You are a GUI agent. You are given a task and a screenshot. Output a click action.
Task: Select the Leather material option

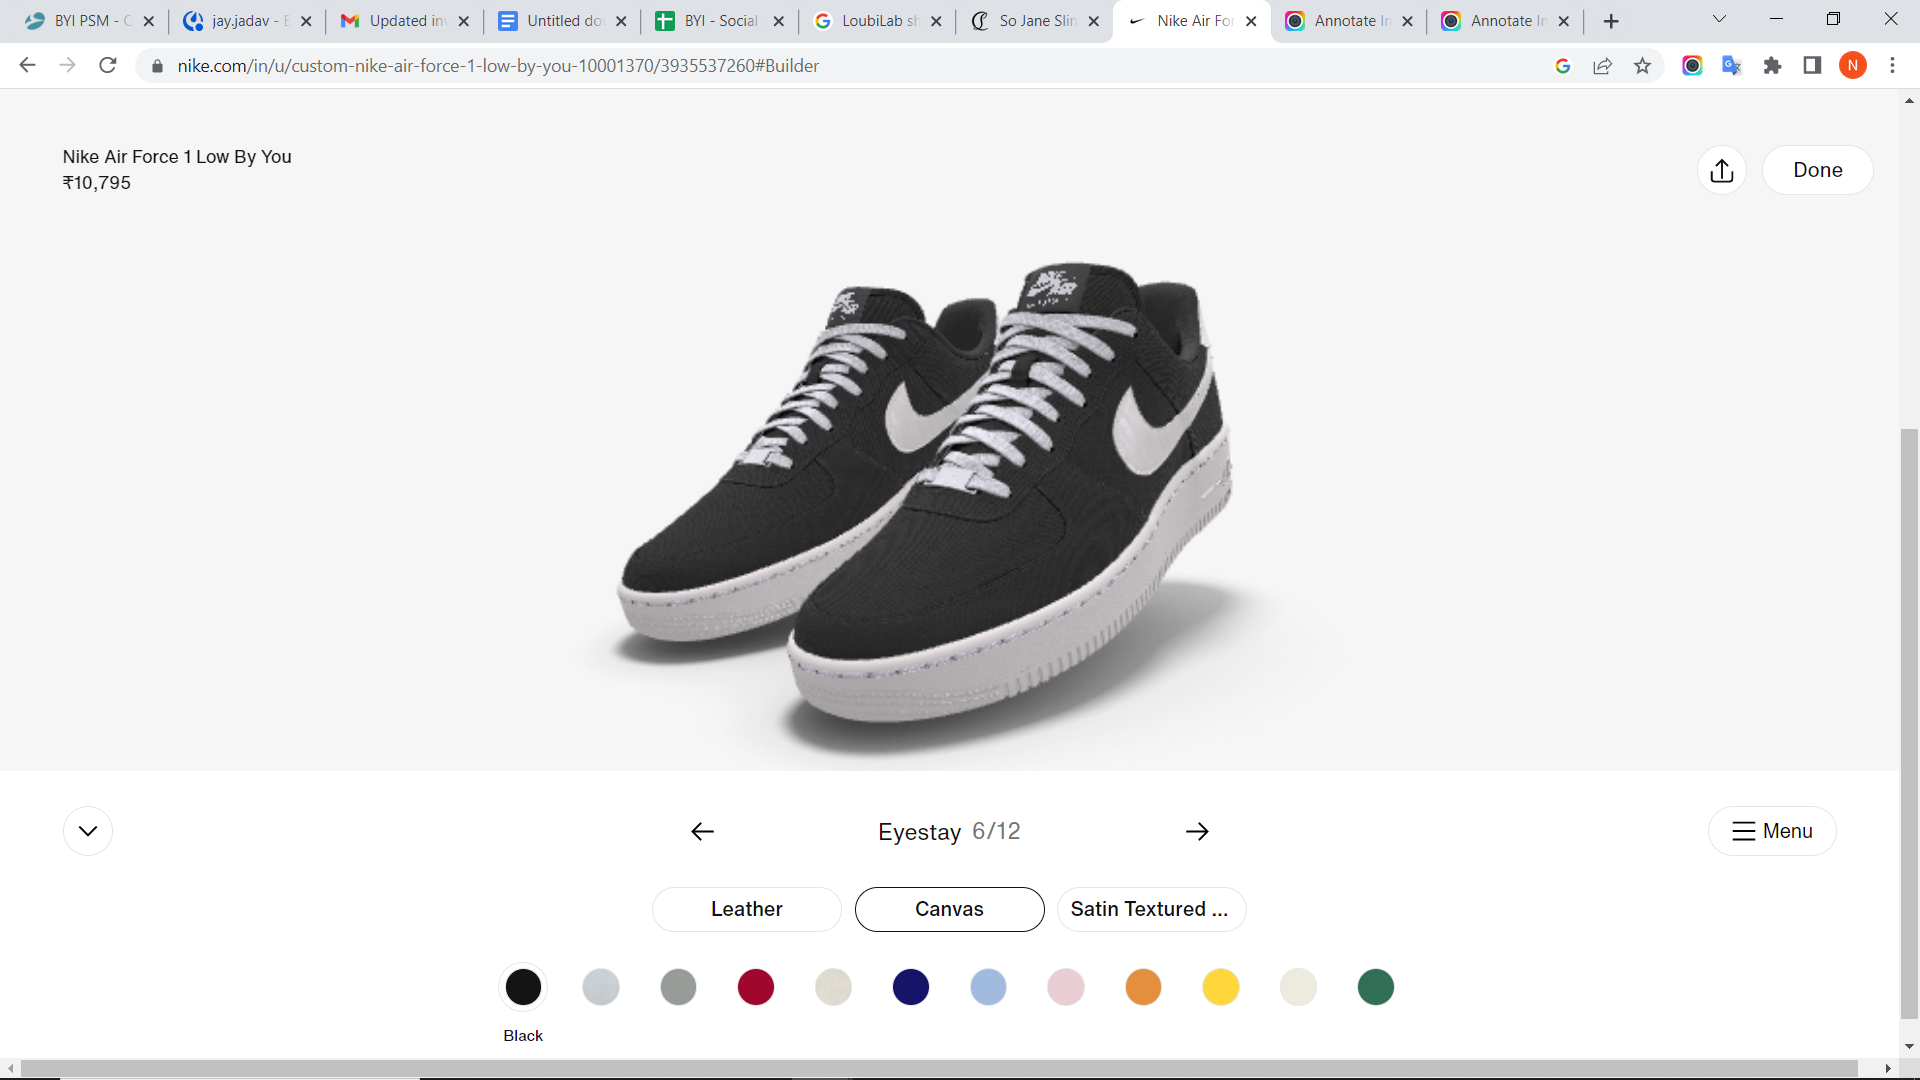click(x=747, y=909)
